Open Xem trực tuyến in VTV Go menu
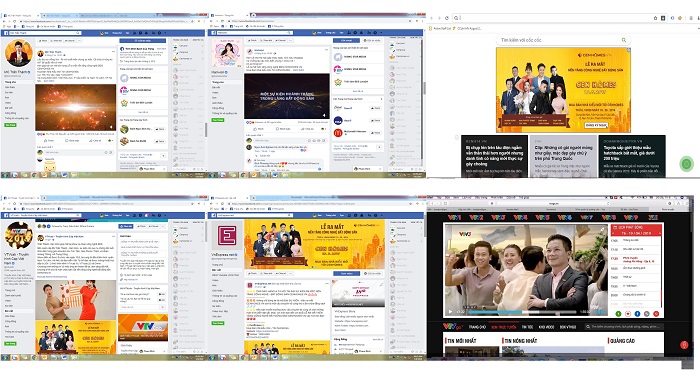 pos(504,327)
